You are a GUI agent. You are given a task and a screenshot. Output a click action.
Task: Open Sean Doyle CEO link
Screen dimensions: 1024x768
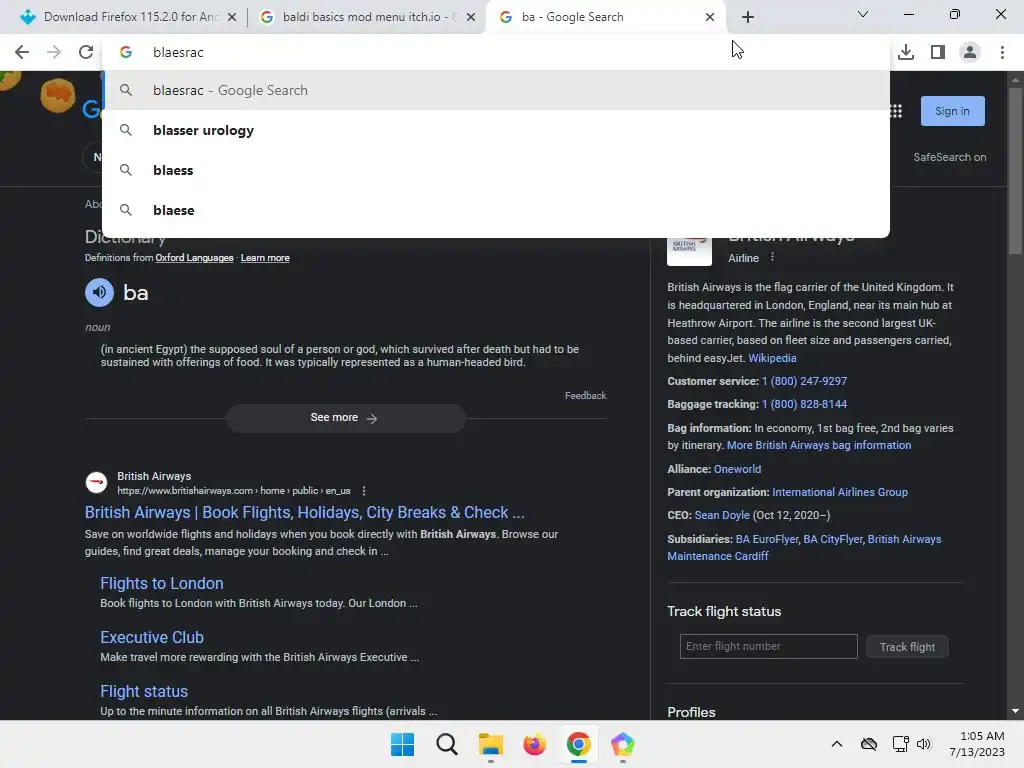coord(722,515)
